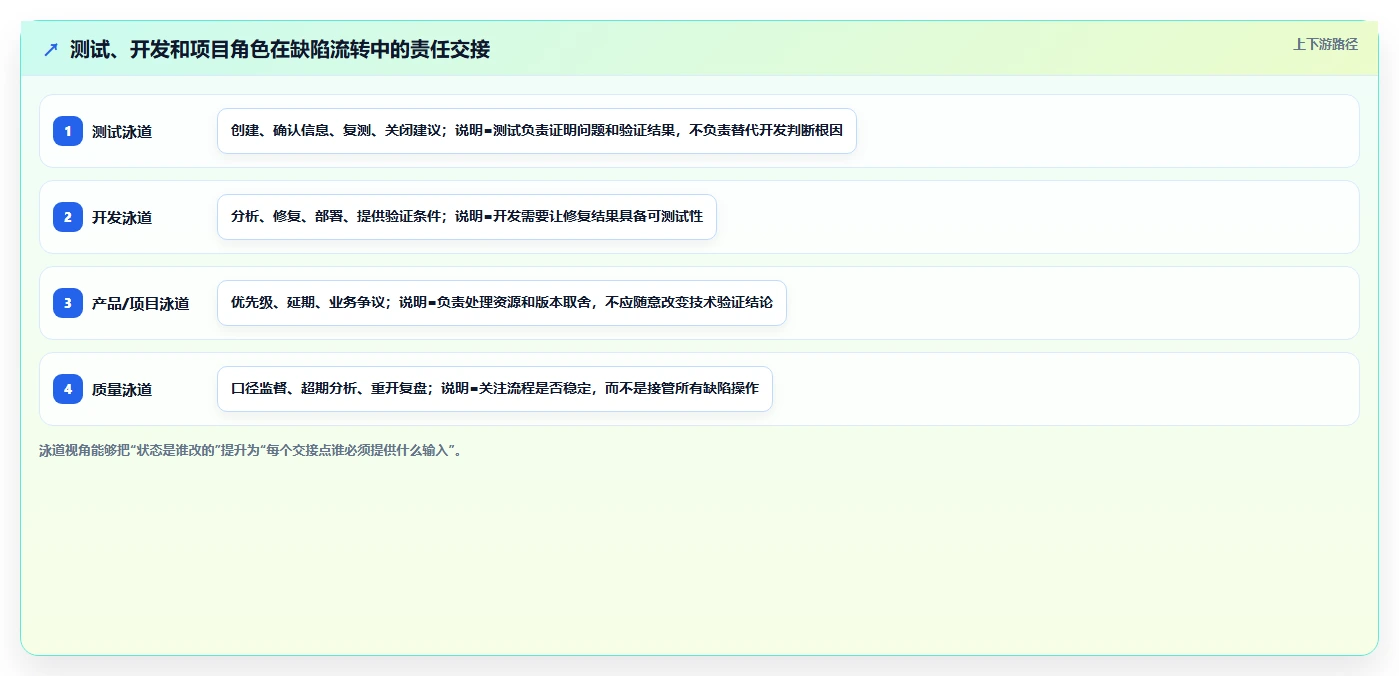Click the 创建、确认信息、复测 description box
1399x676 pixels.
pyautogui.click(x=537, y=131)
